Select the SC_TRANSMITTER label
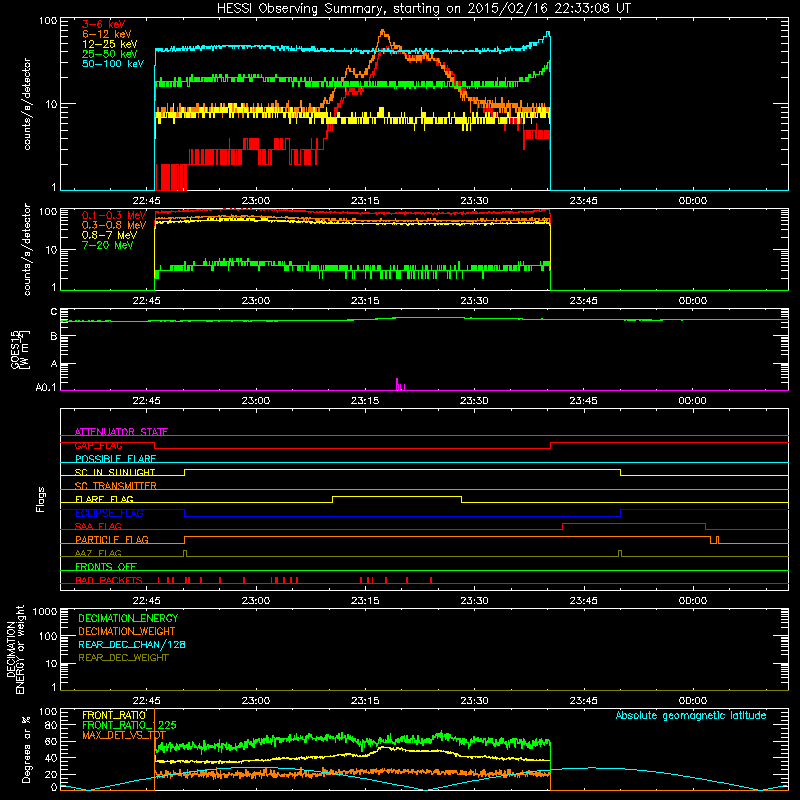 point(115,486)
